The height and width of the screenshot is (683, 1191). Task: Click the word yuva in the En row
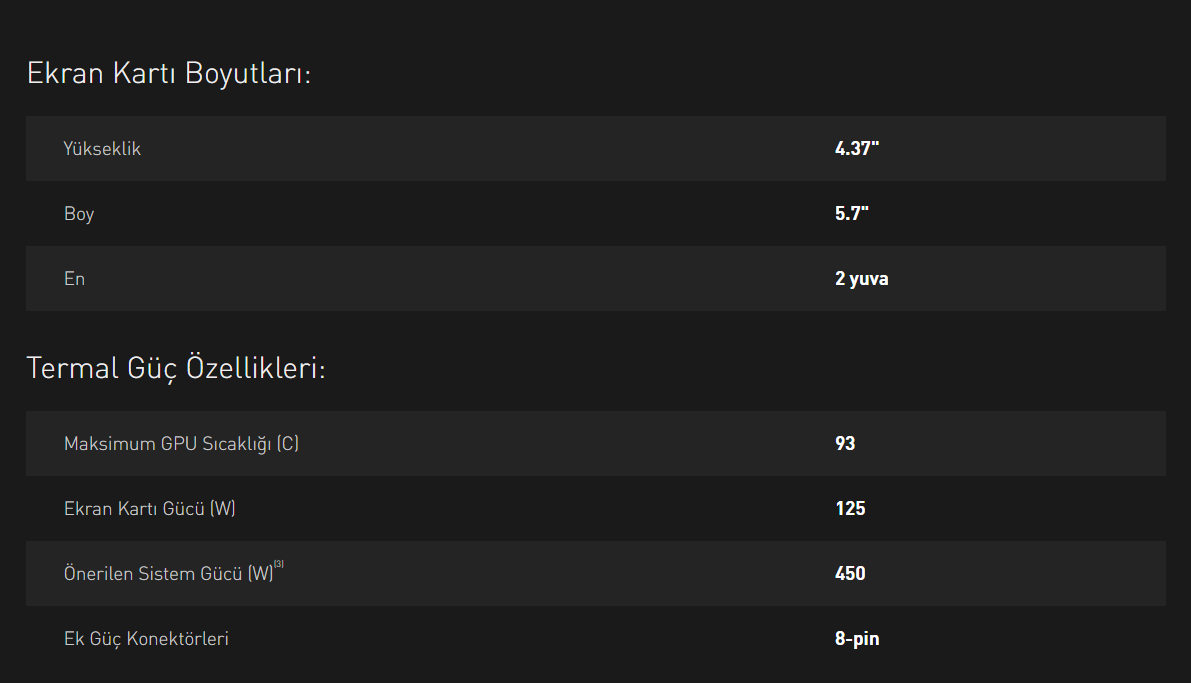869,279
